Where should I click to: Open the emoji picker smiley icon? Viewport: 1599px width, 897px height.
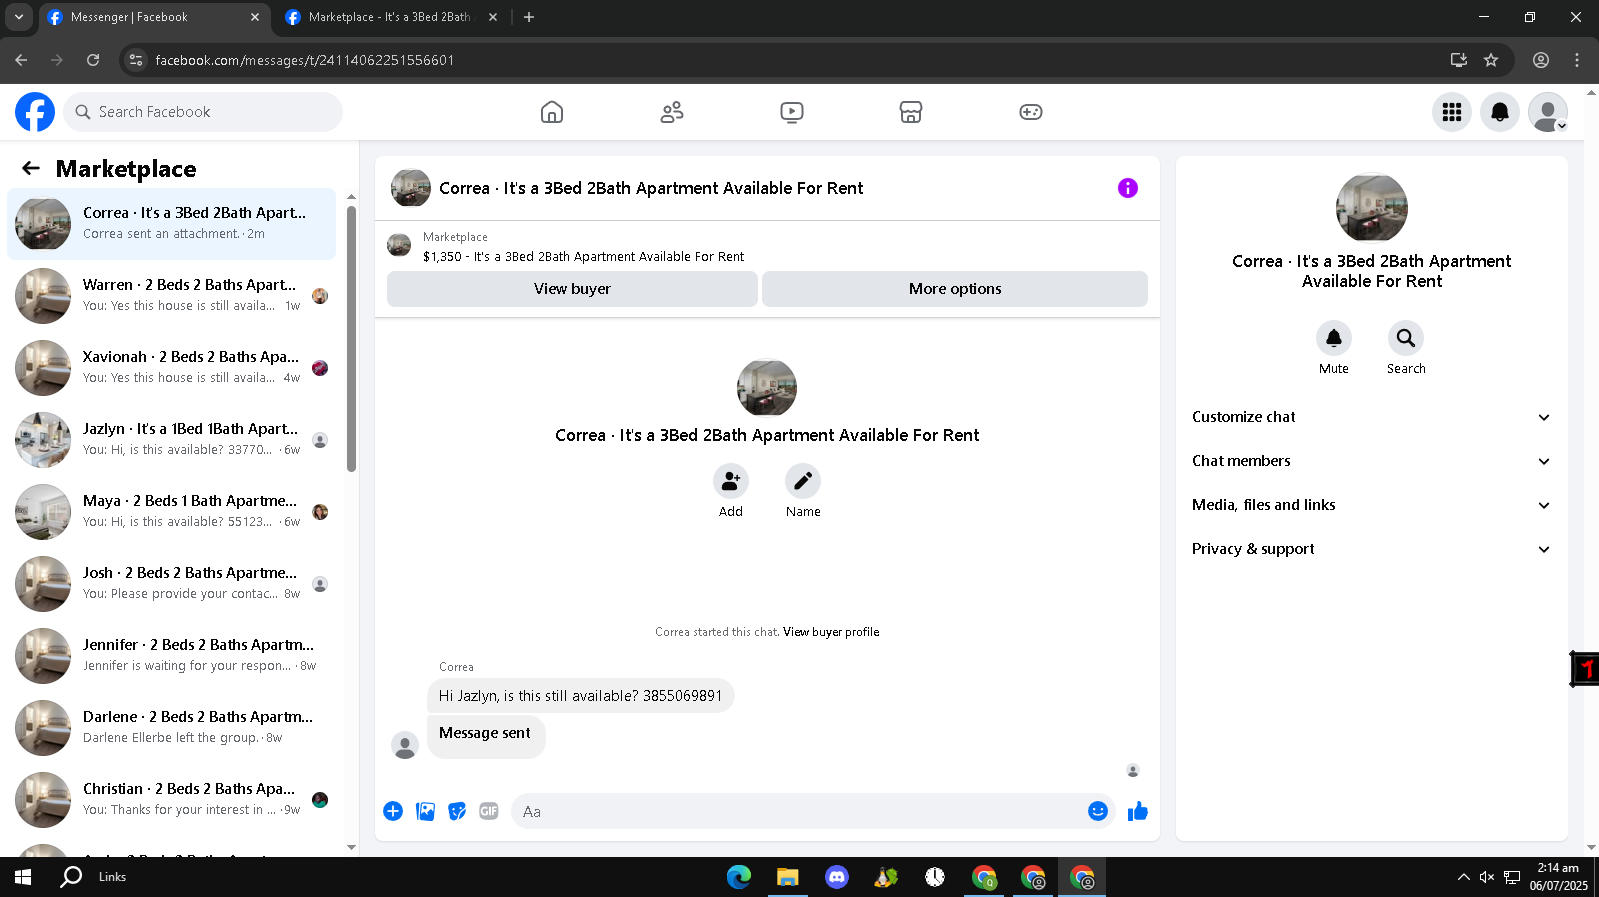click(1098, 811)
